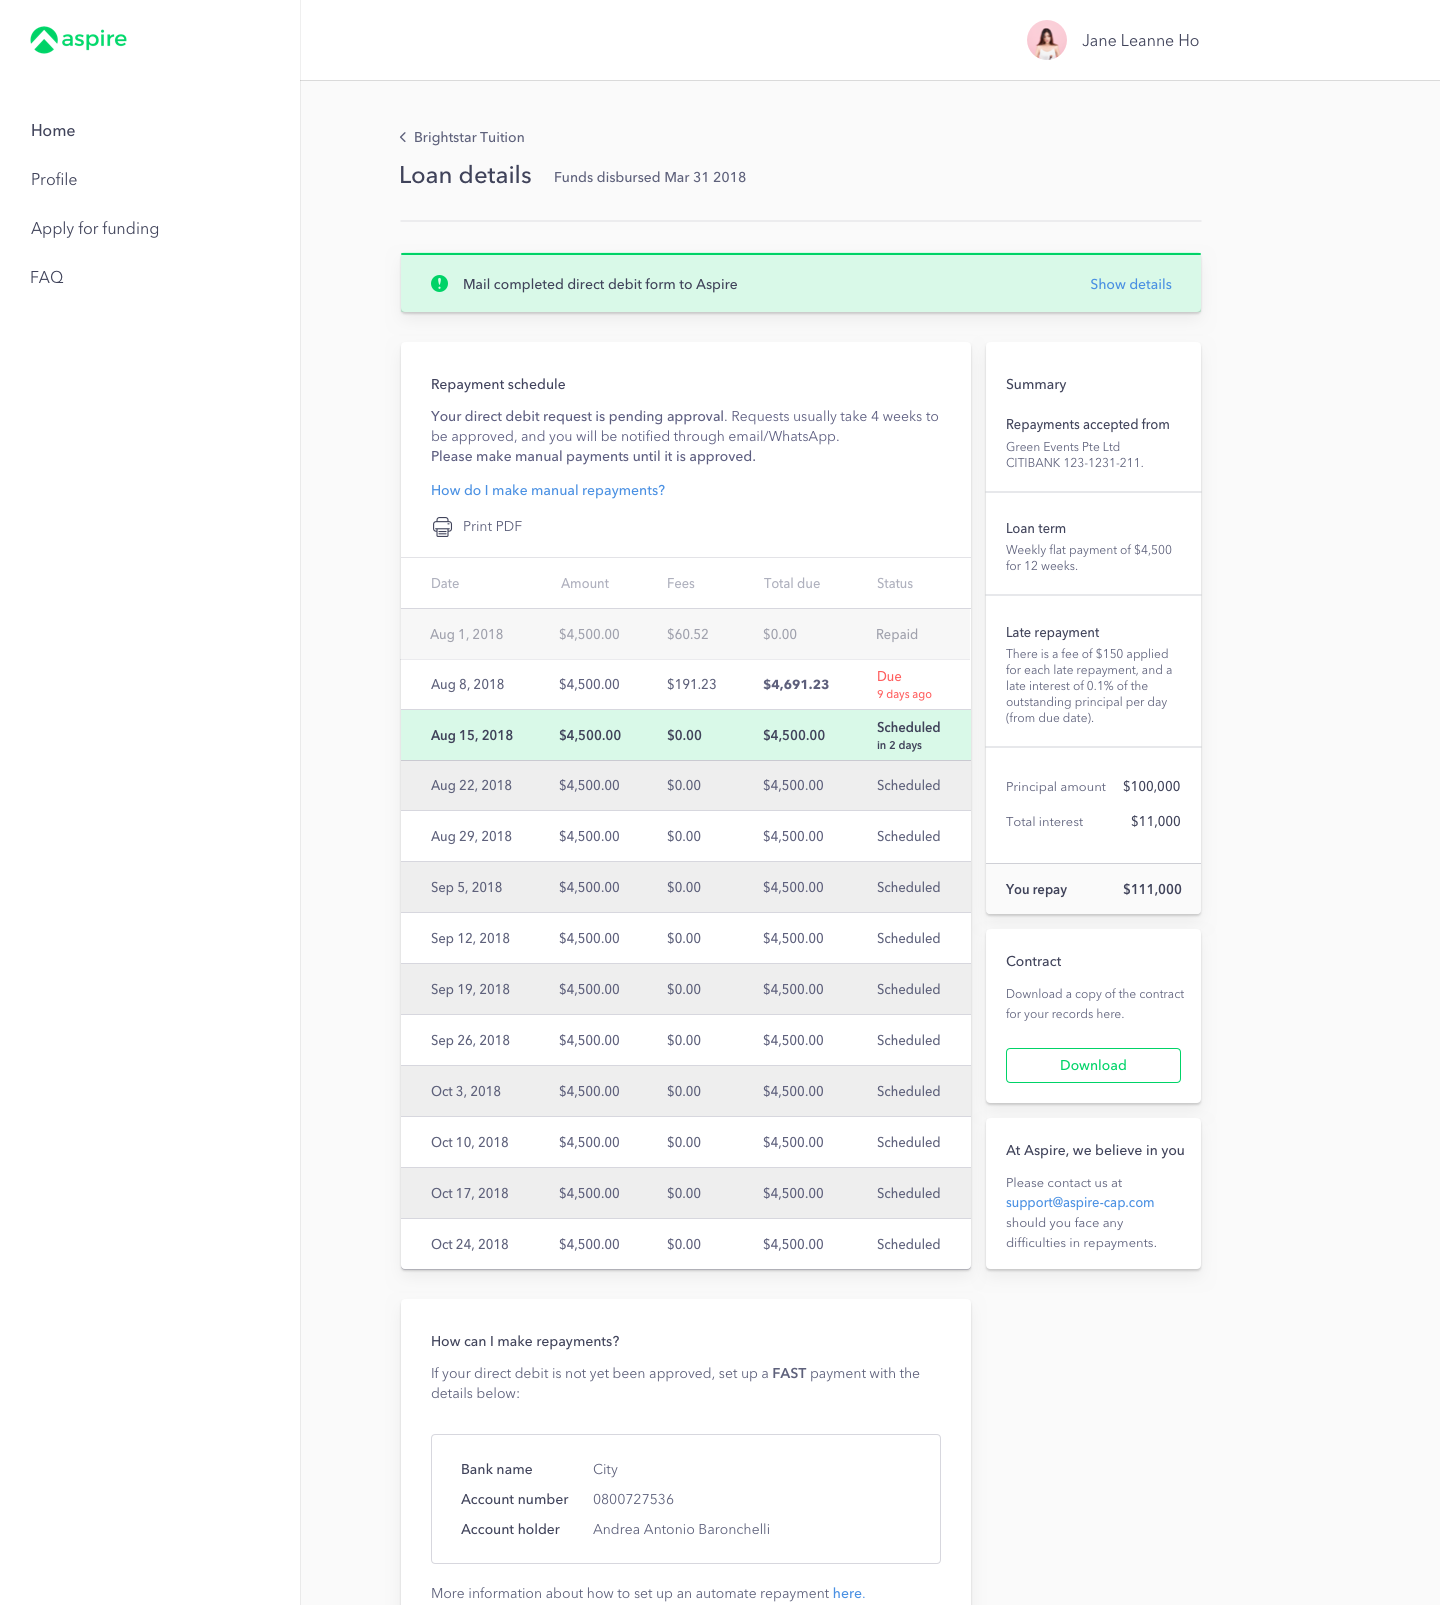Viewport: 1440px width, 1605px height.
Task: Email support@aspire-cap.com link
Action: tap(1080, 1202)
